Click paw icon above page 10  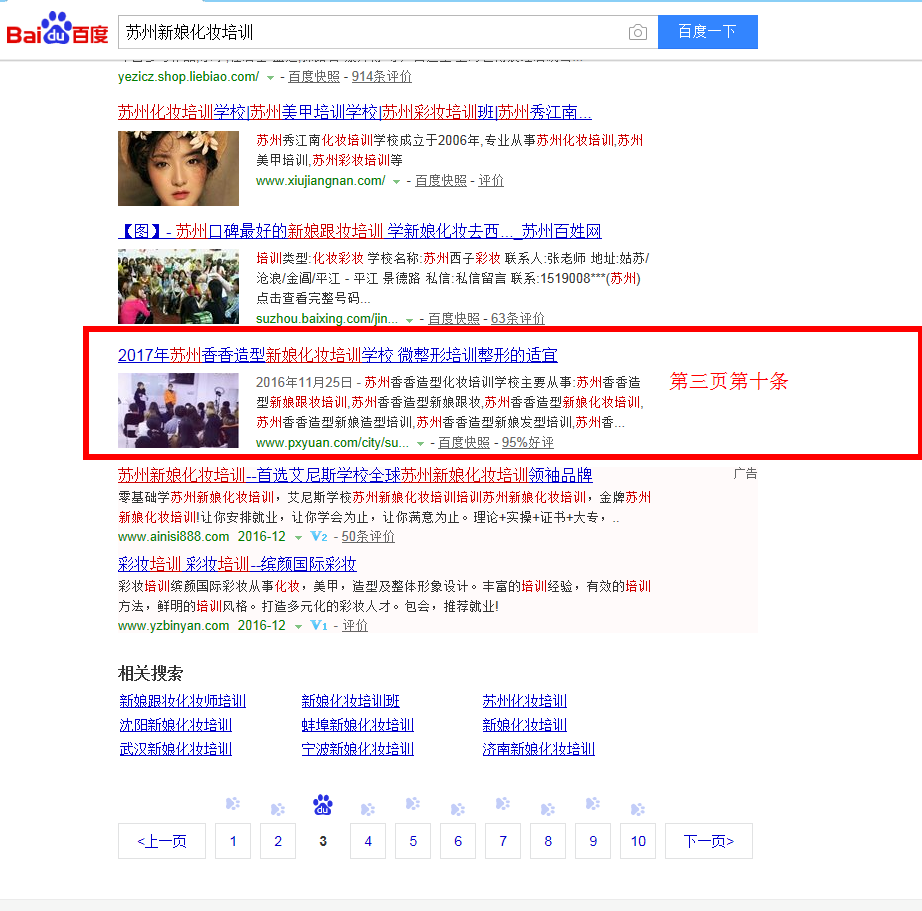[638, 809]
